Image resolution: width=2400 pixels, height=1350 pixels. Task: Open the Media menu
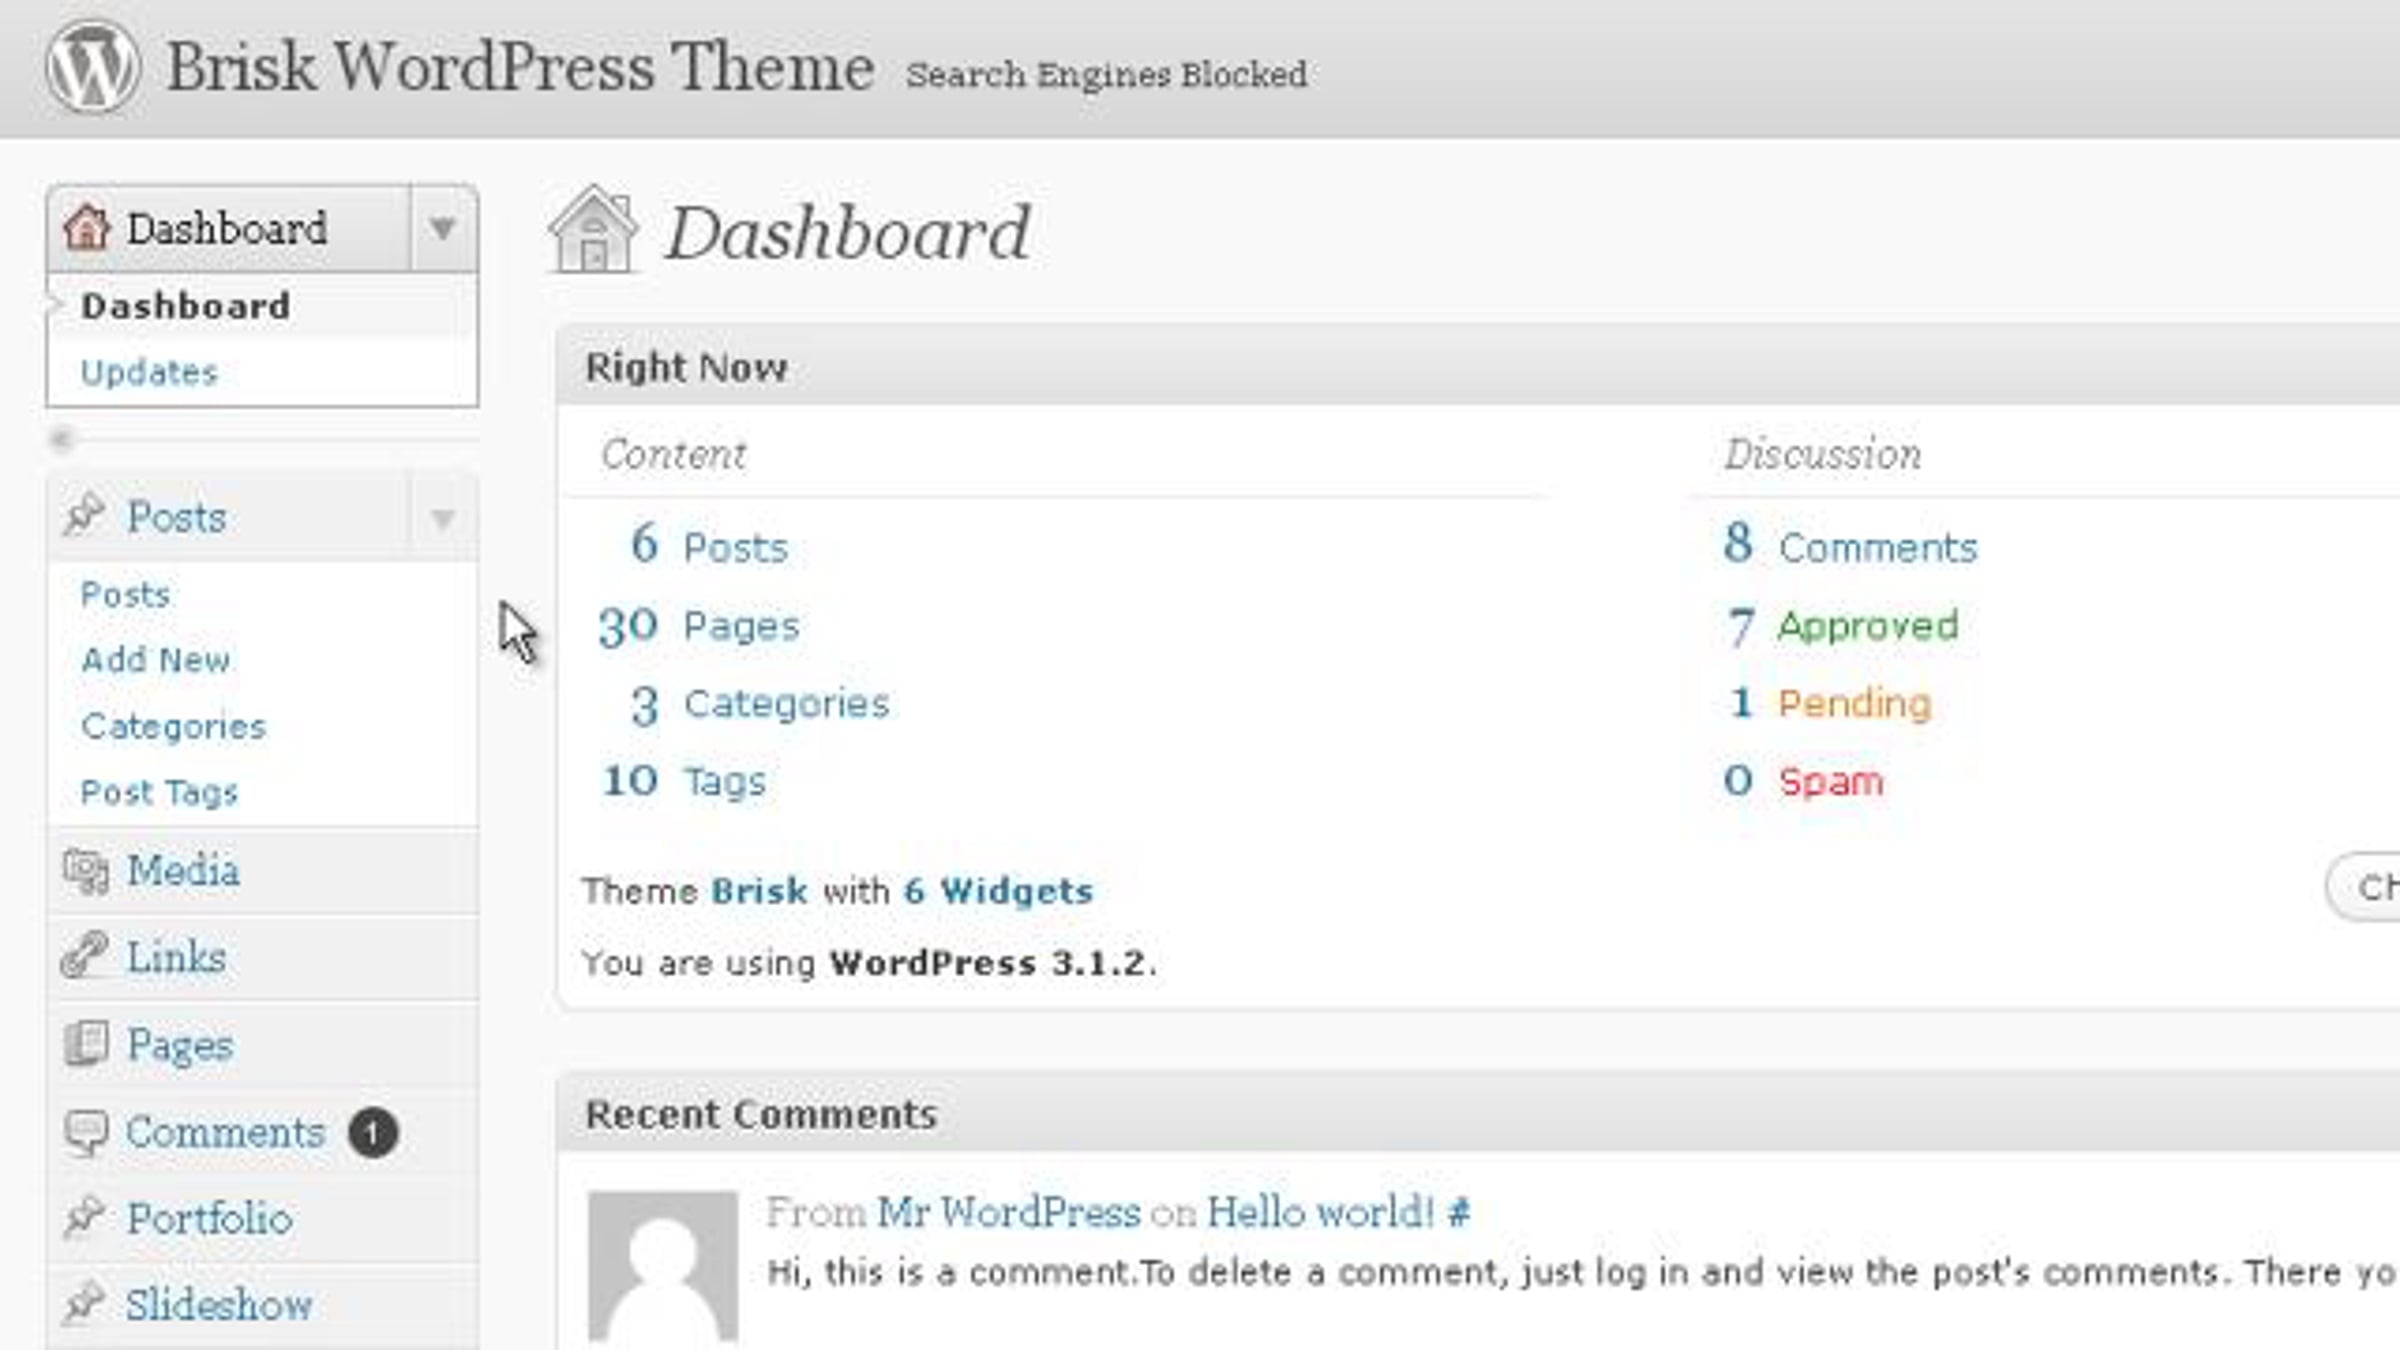point(183,870)
